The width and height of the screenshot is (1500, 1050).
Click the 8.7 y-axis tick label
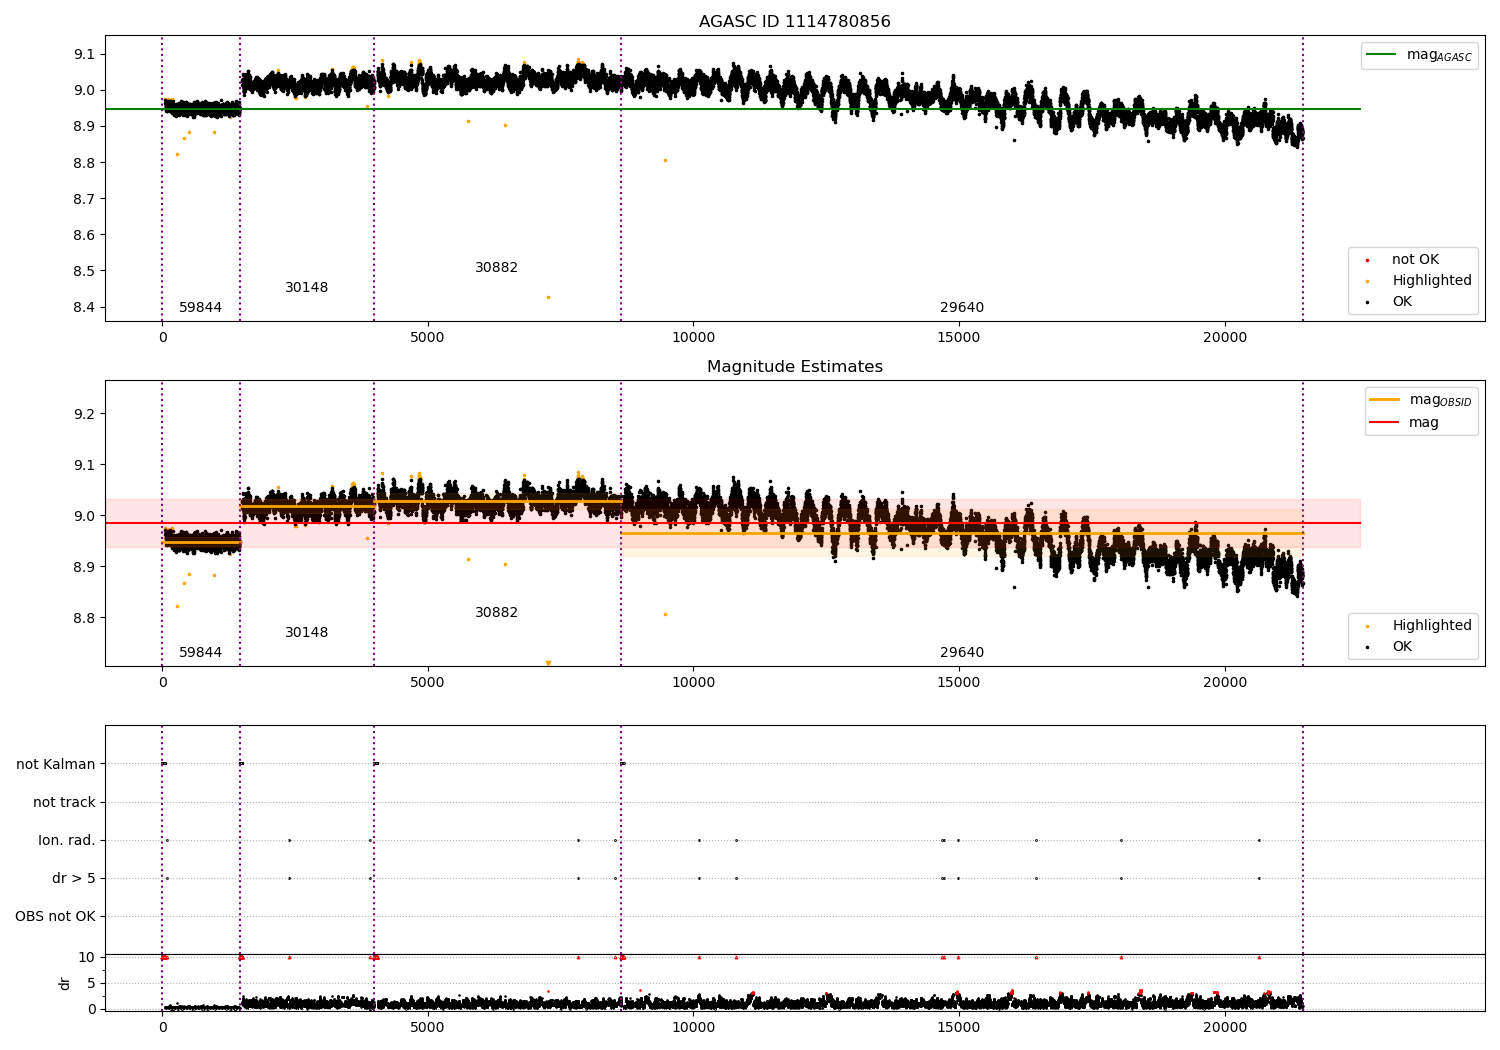pyautogui.click(x=85, y=199)
